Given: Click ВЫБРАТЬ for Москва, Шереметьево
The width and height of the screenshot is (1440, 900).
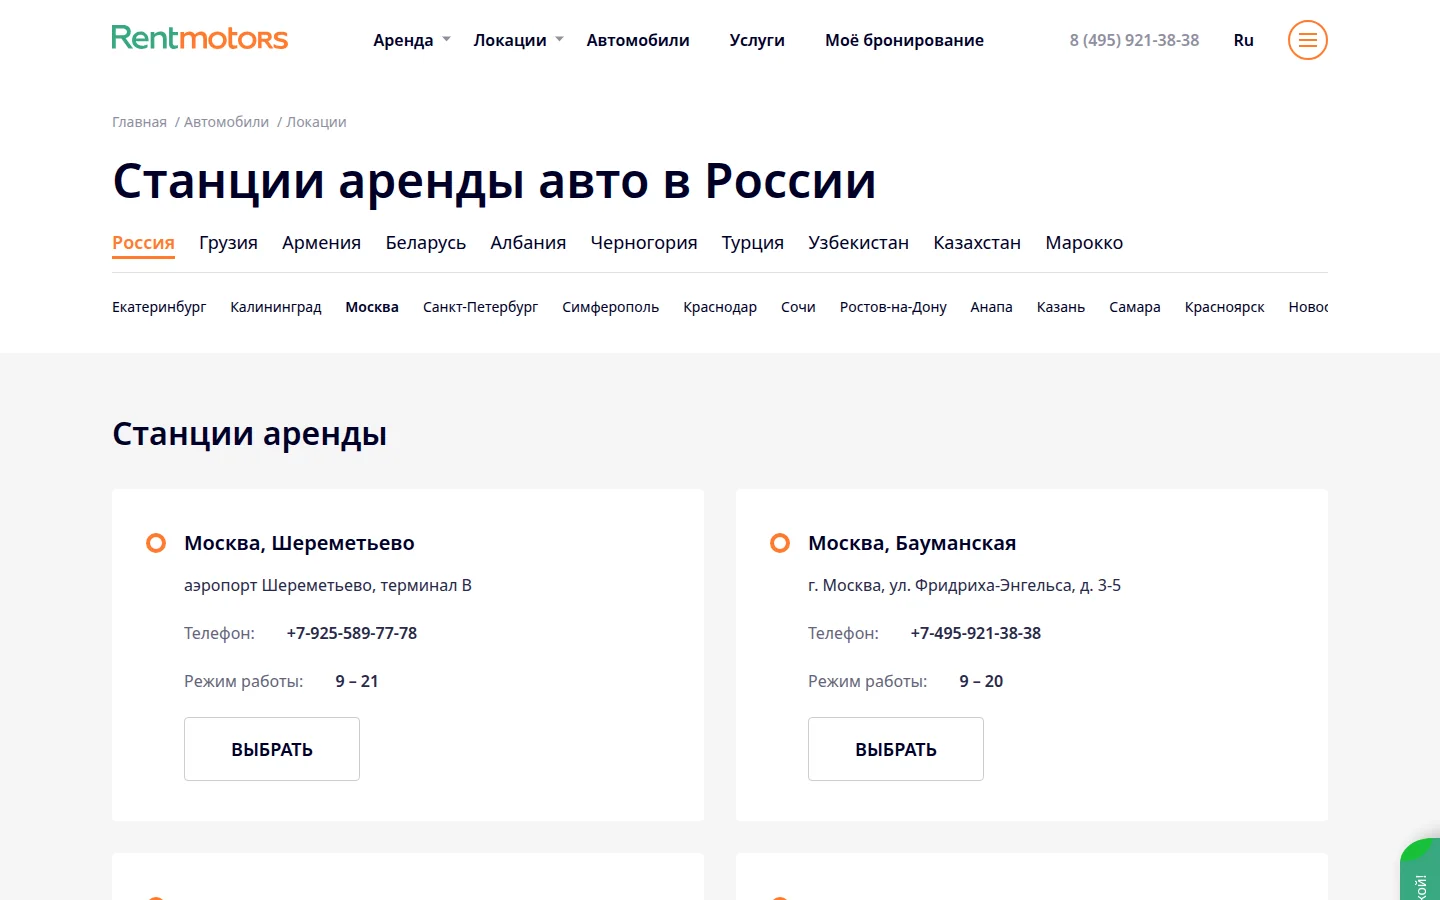Looking at the screenshot, I should tap(272, 749).
